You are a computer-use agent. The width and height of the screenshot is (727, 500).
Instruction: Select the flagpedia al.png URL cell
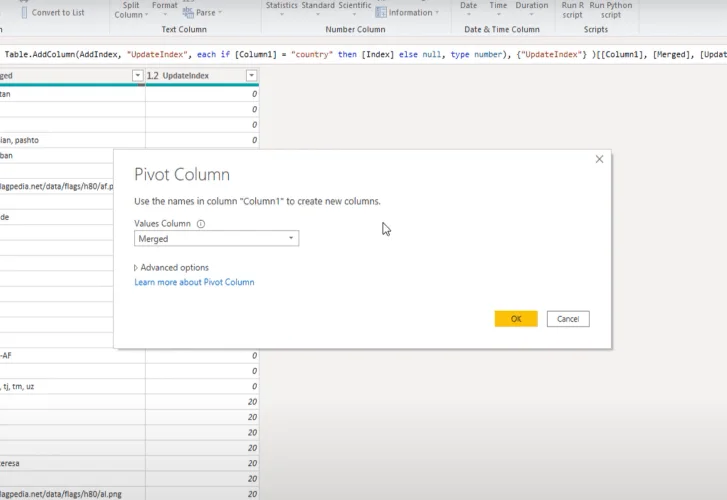[x=72, y=494]
